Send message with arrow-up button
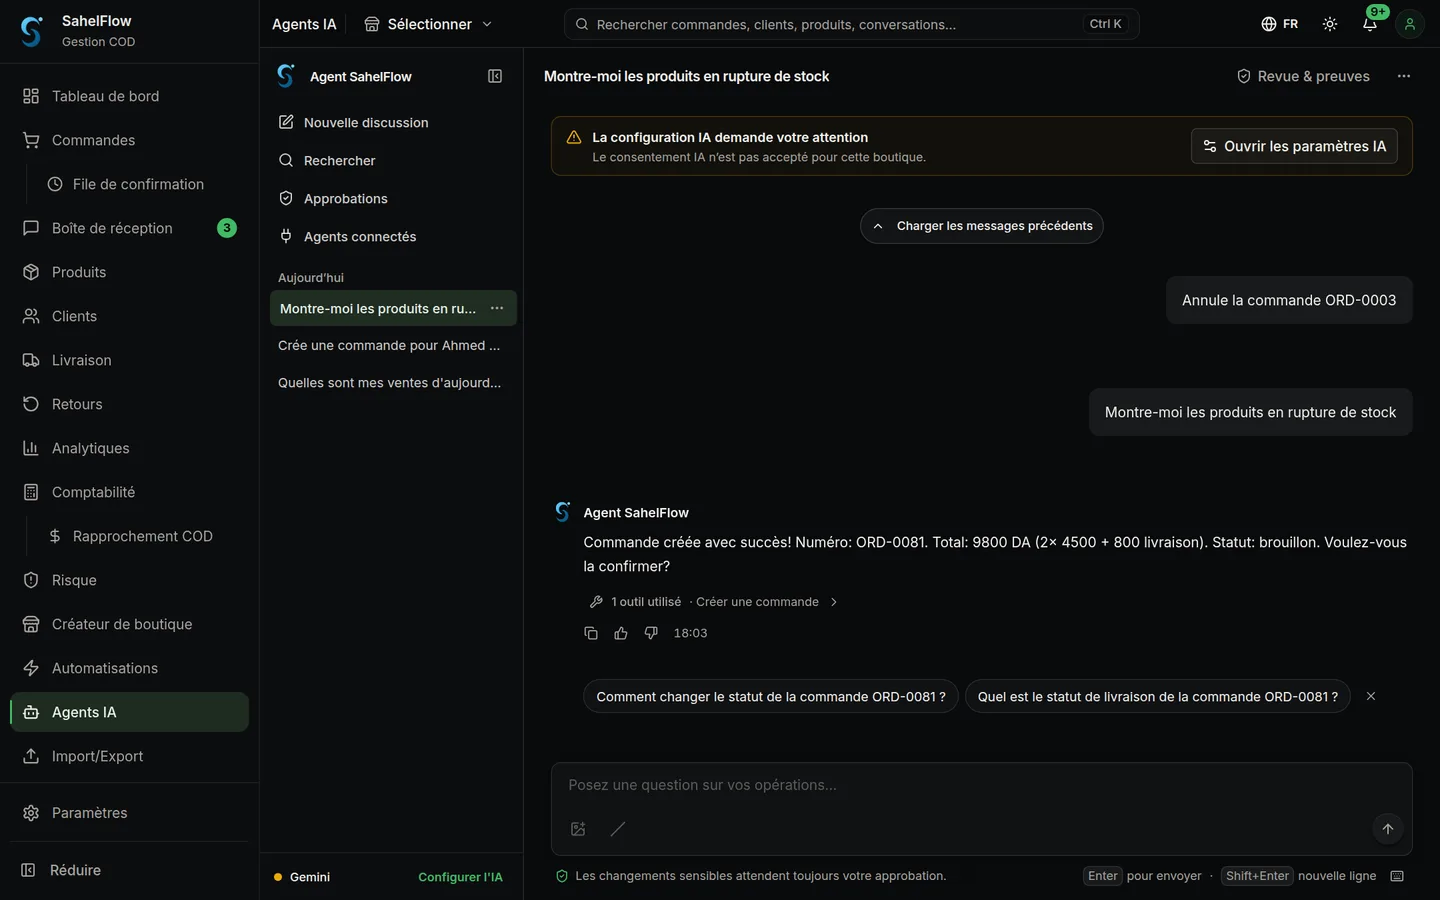Viewport: 1440px width, 900px height. pyautogui.click(x=1388, y=829)
